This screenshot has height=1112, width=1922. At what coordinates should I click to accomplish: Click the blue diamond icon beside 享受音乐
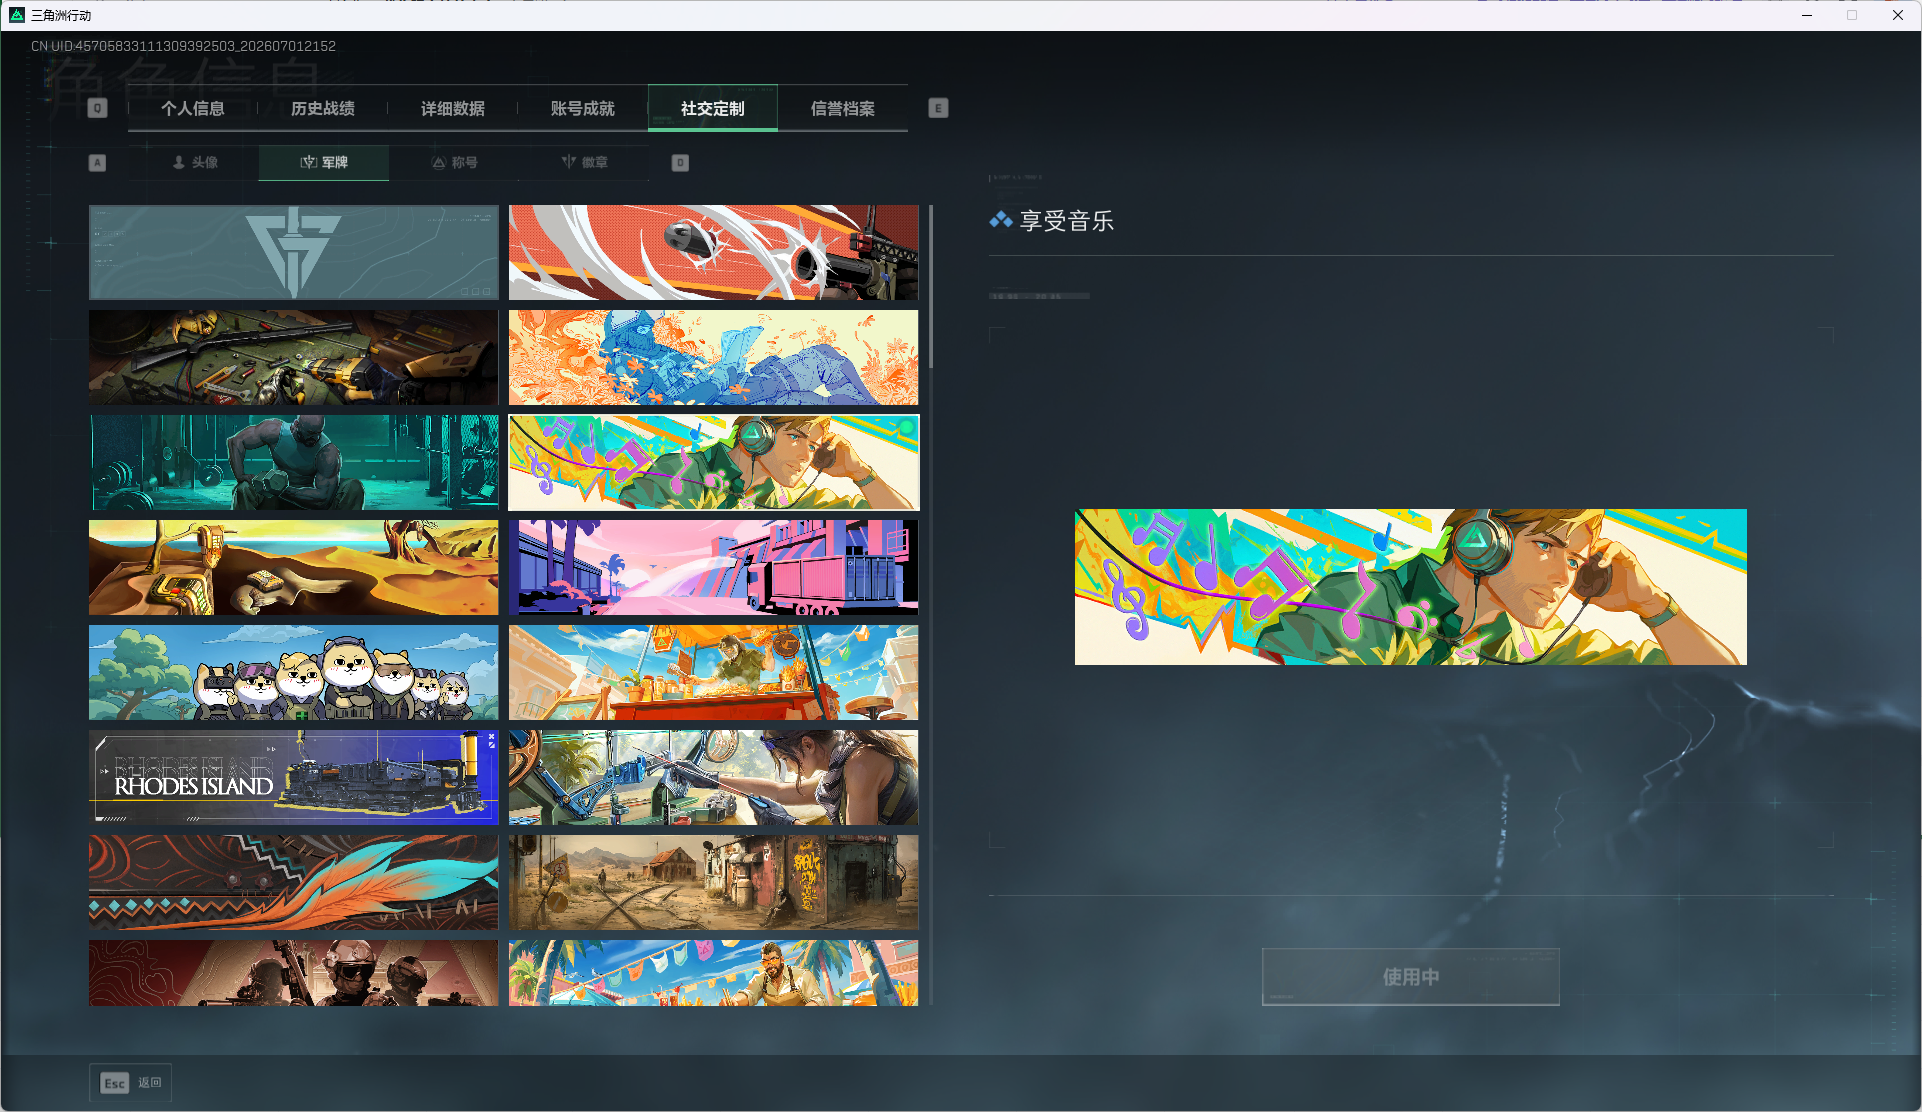1001,220
